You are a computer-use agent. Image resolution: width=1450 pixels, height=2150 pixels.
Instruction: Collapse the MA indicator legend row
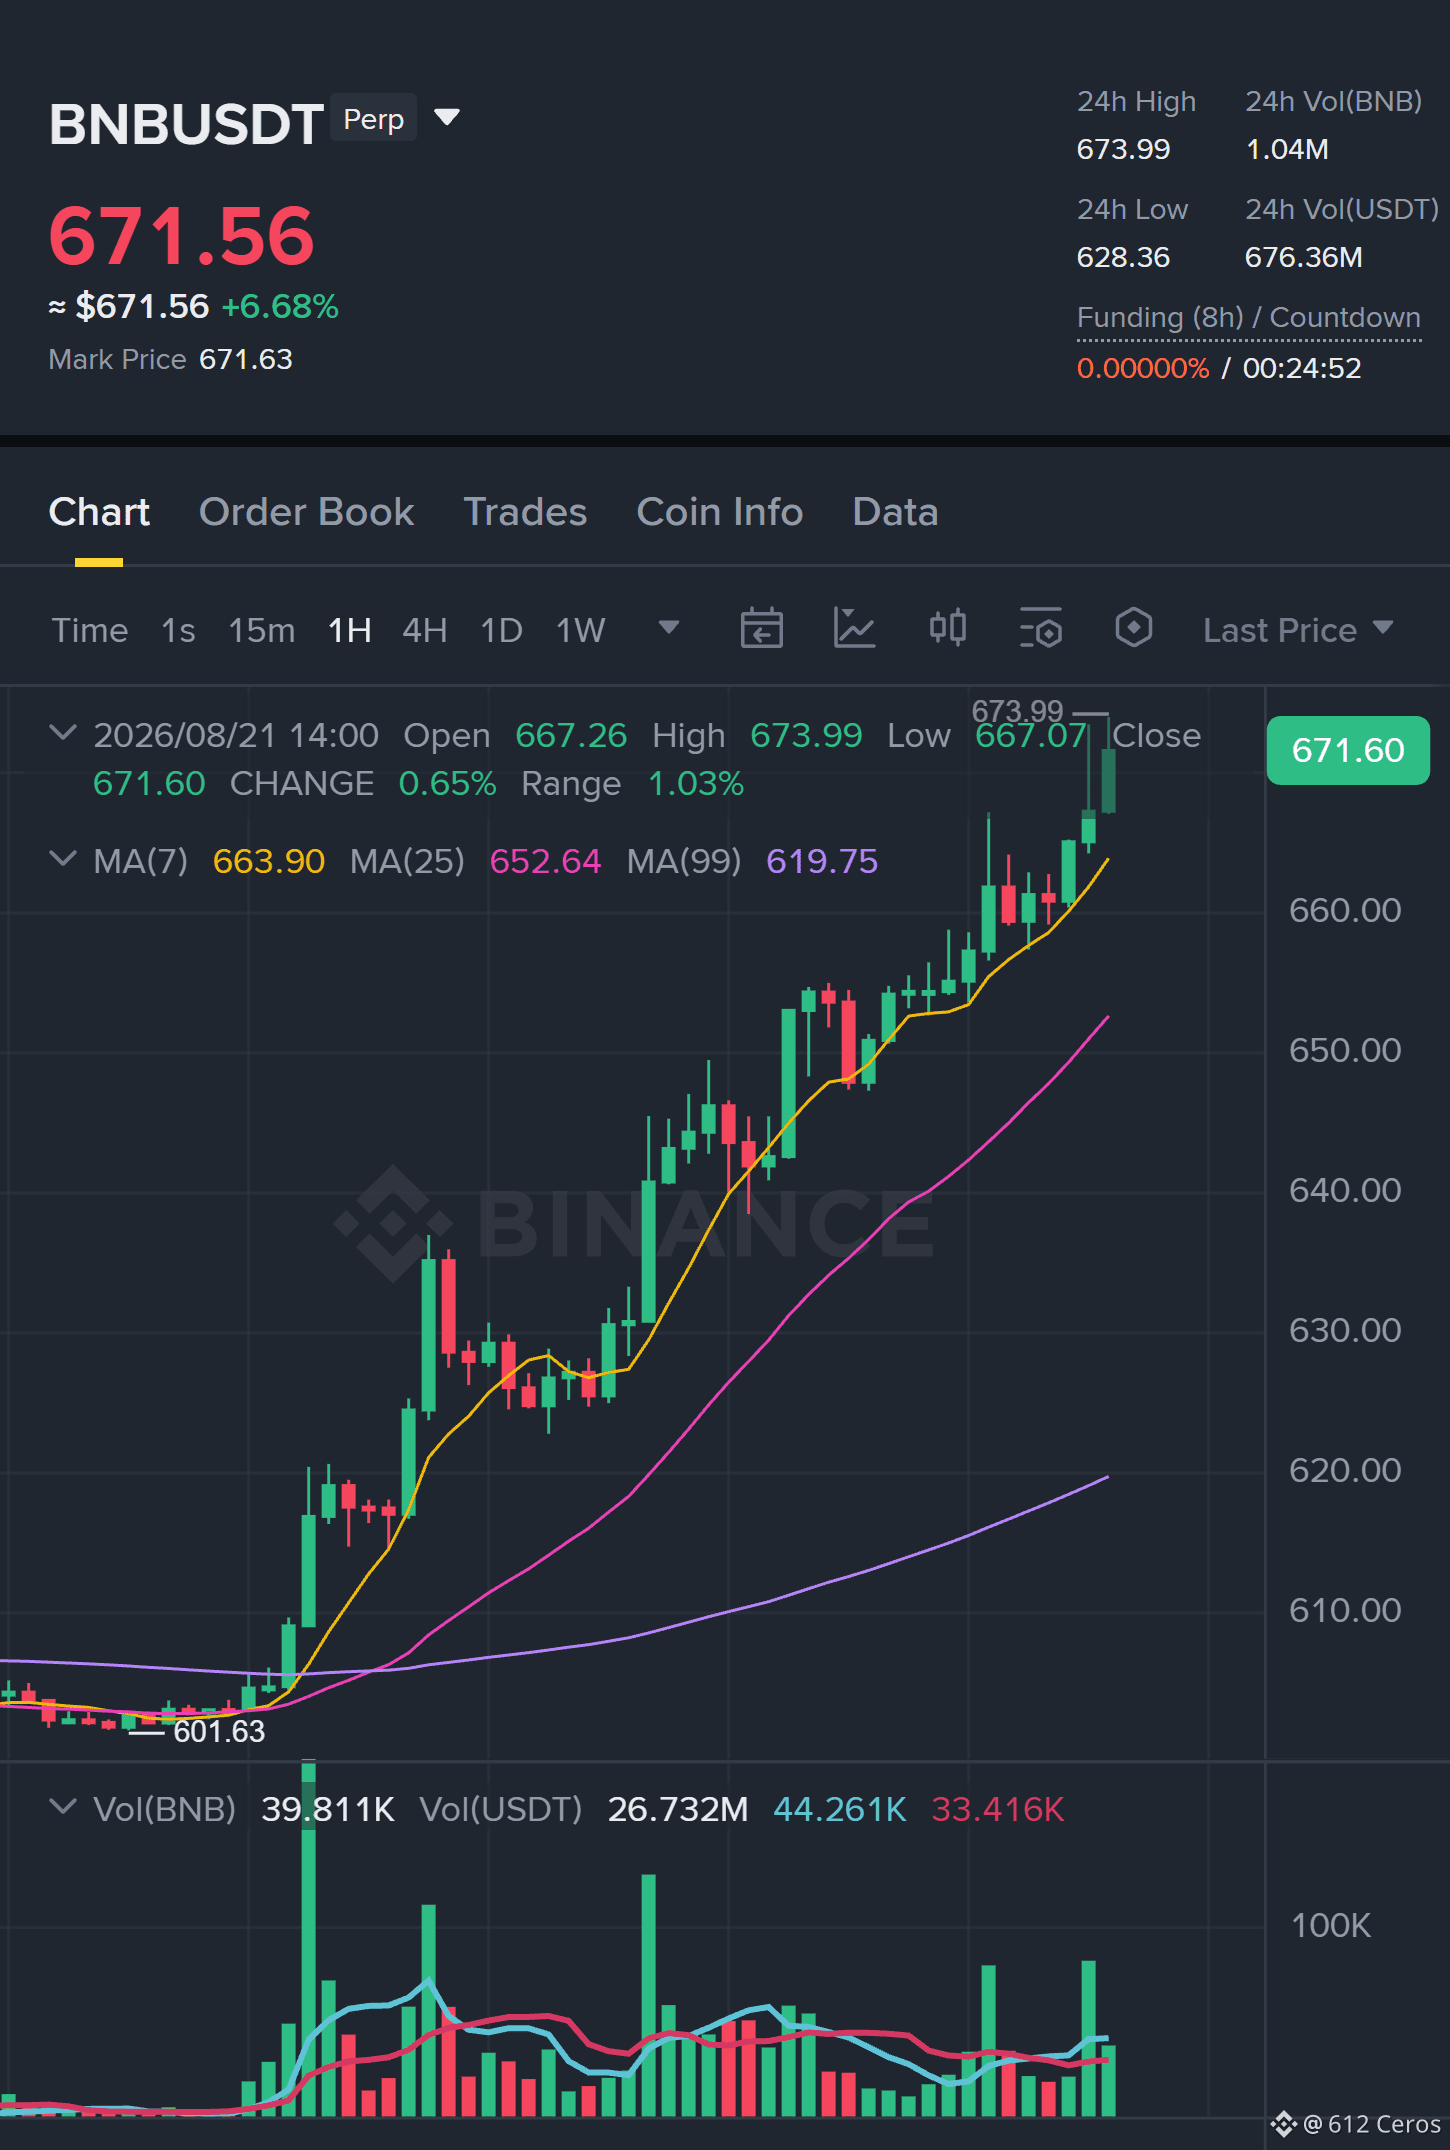coord(62,859)
